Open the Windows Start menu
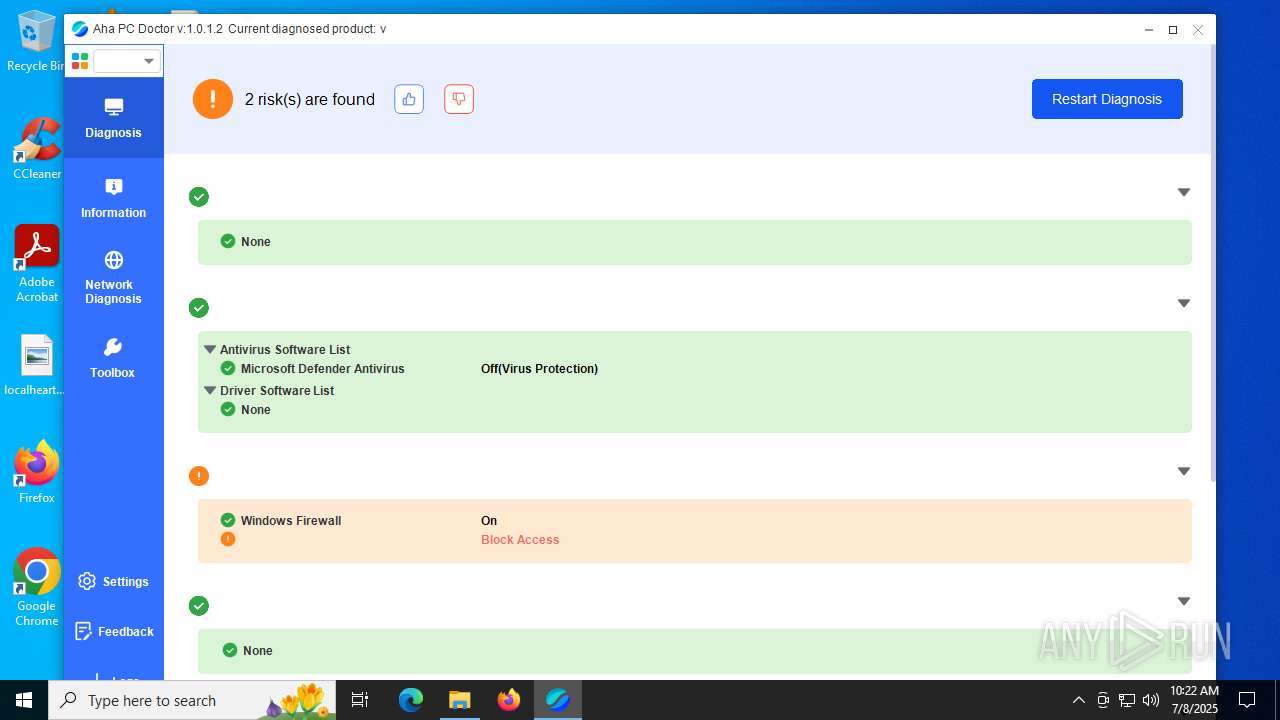 click(x=24, y=700)
